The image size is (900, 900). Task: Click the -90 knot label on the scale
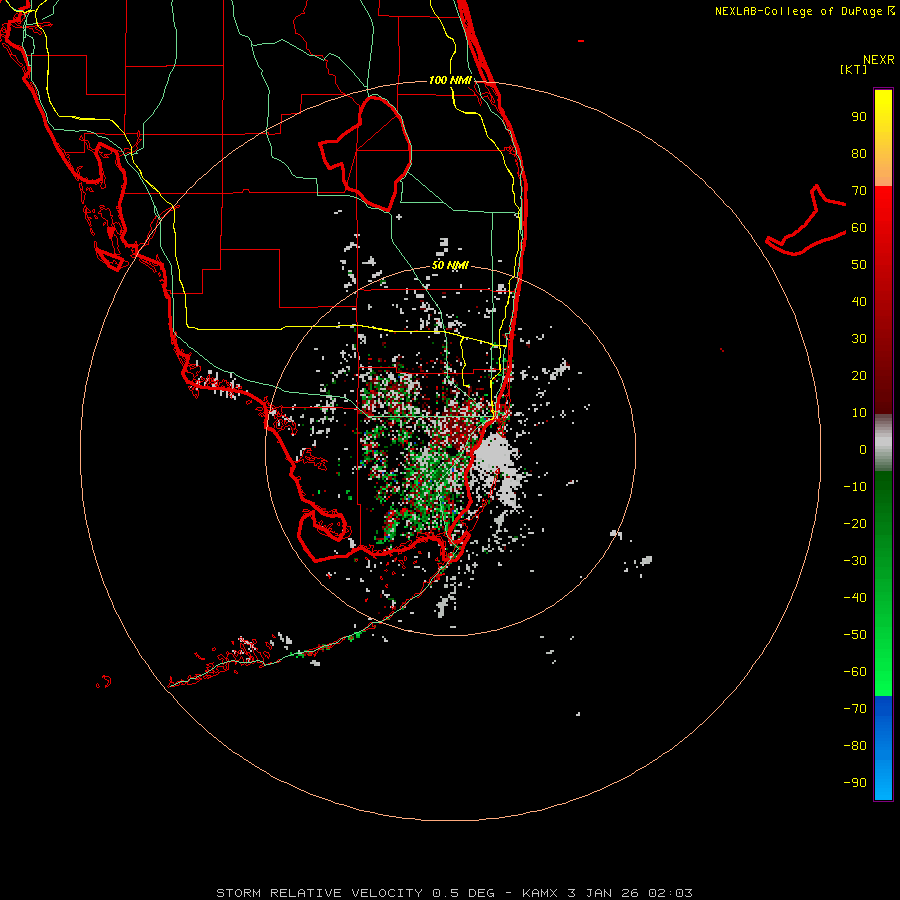click(855, 783)
